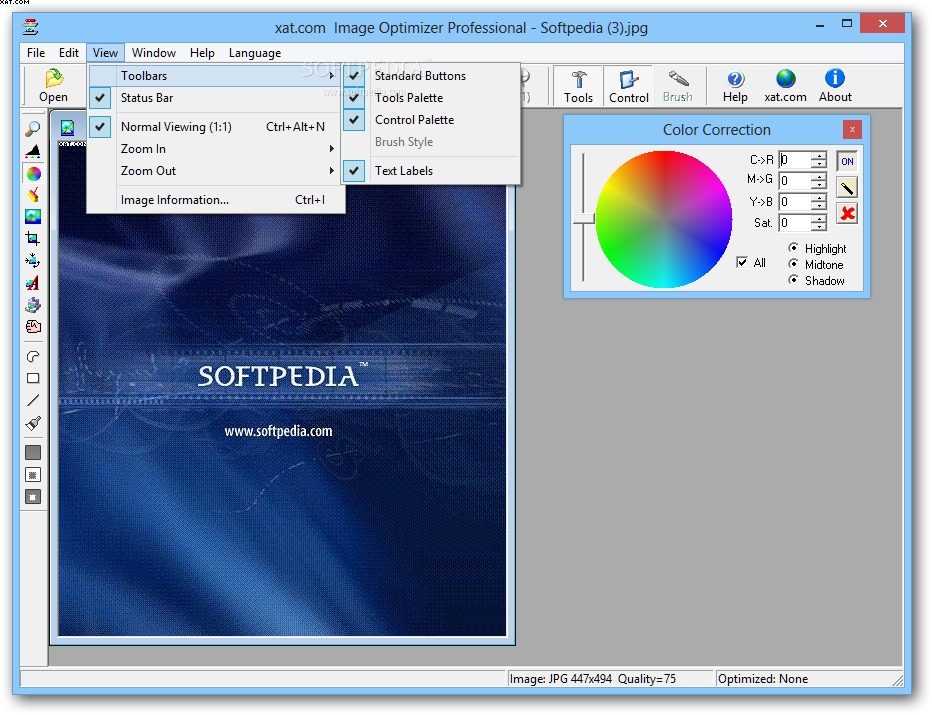Select the Midtone radio button

click(x=794, y=263)
